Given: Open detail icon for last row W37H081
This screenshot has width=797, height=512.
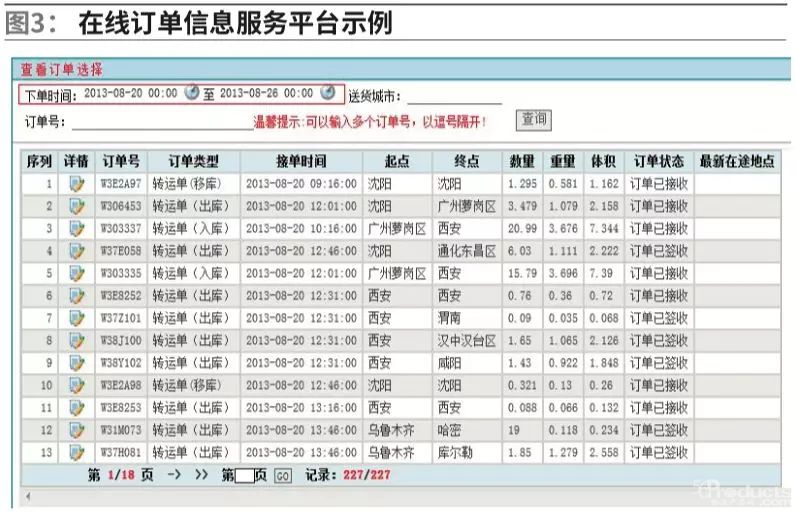Looking at the screenshot, I should 76,452.
